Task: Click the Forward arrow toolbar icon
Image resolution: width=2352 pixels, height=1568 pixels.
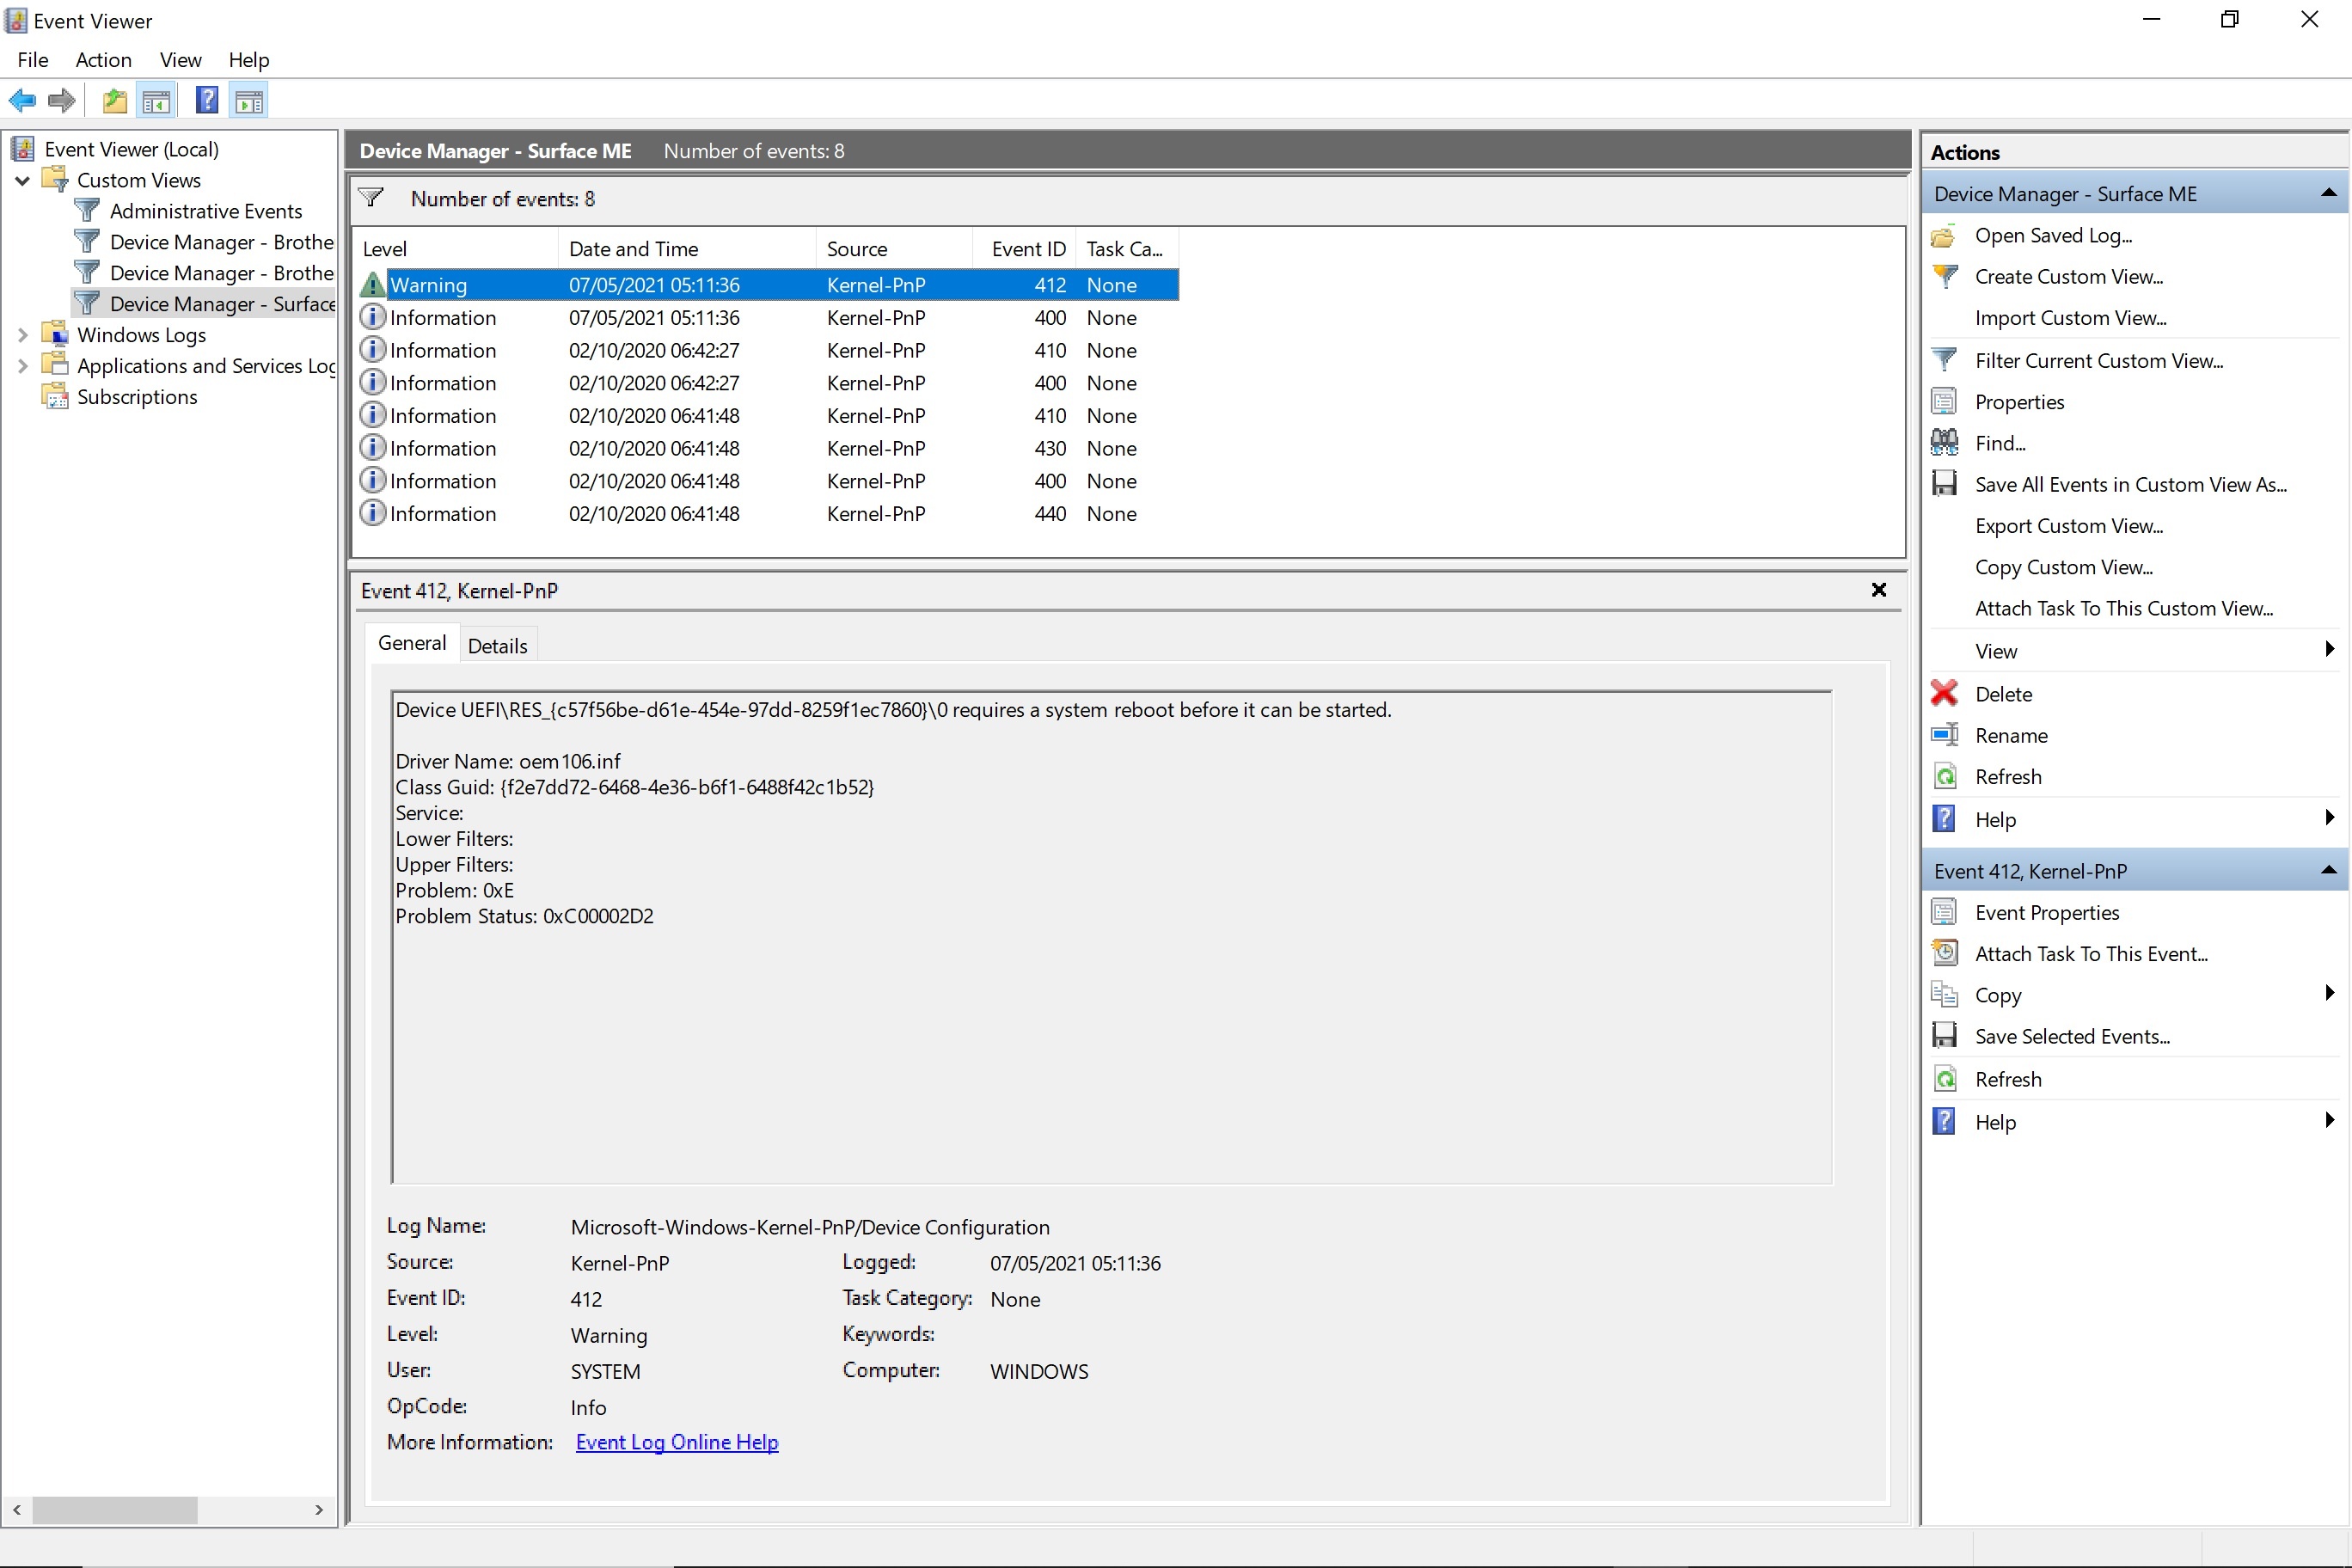Action: click(62, 101)
